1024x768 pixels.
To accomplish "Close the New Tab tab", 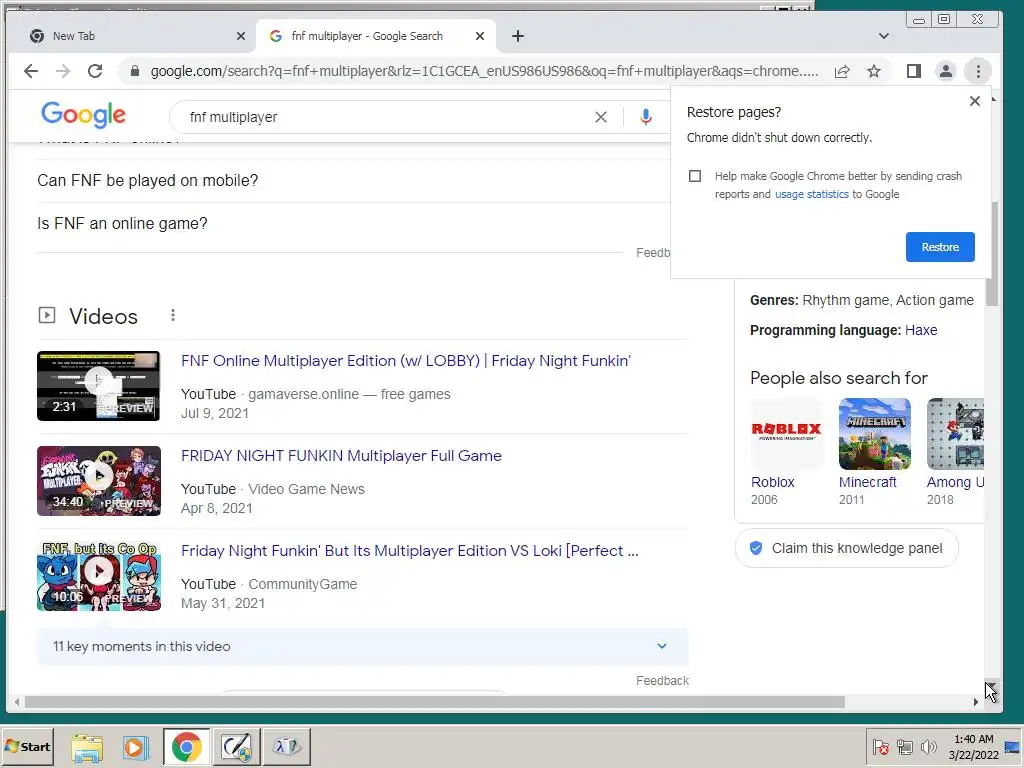I will pos(241,36).
